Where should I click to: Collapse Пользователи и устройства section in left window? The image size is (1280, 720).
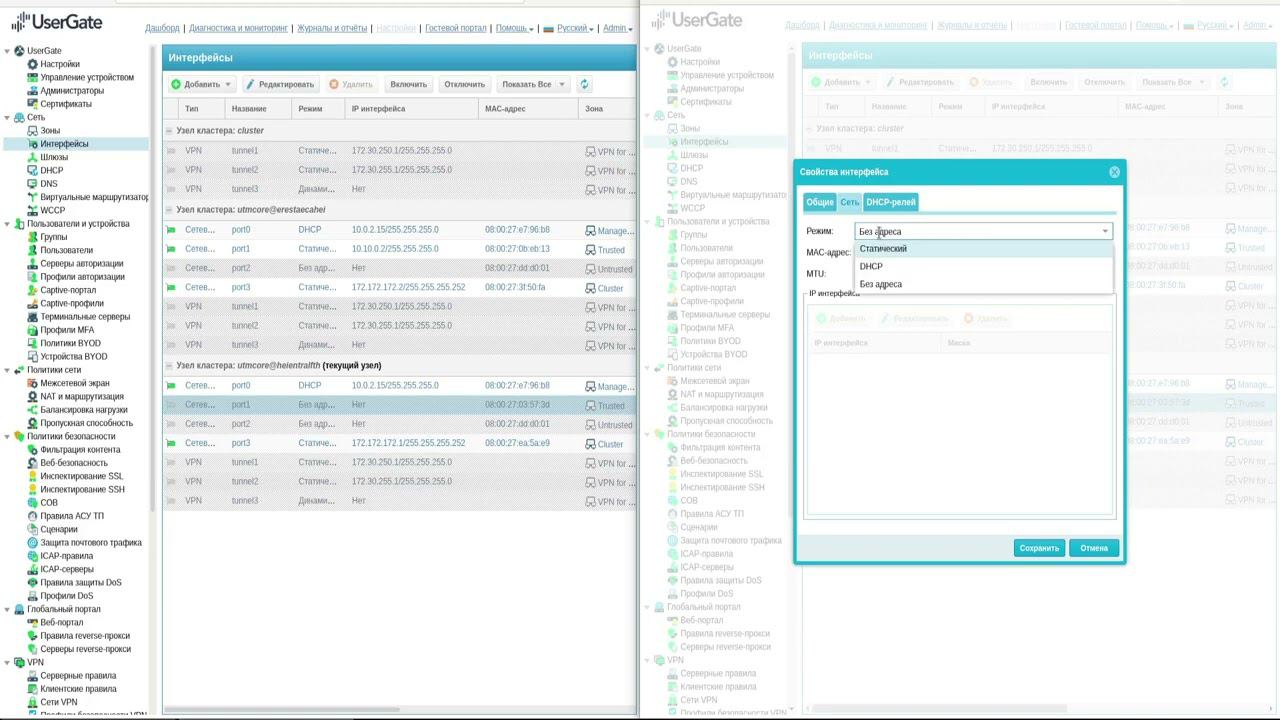point(7,224)
